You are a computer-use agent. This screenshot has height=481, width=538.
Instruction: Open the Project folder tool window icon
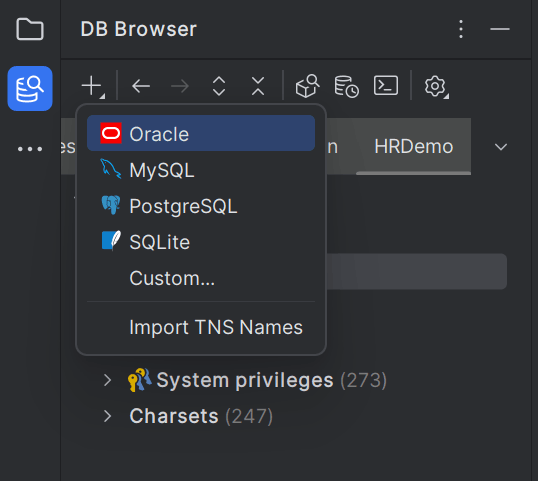pos(30,29)
